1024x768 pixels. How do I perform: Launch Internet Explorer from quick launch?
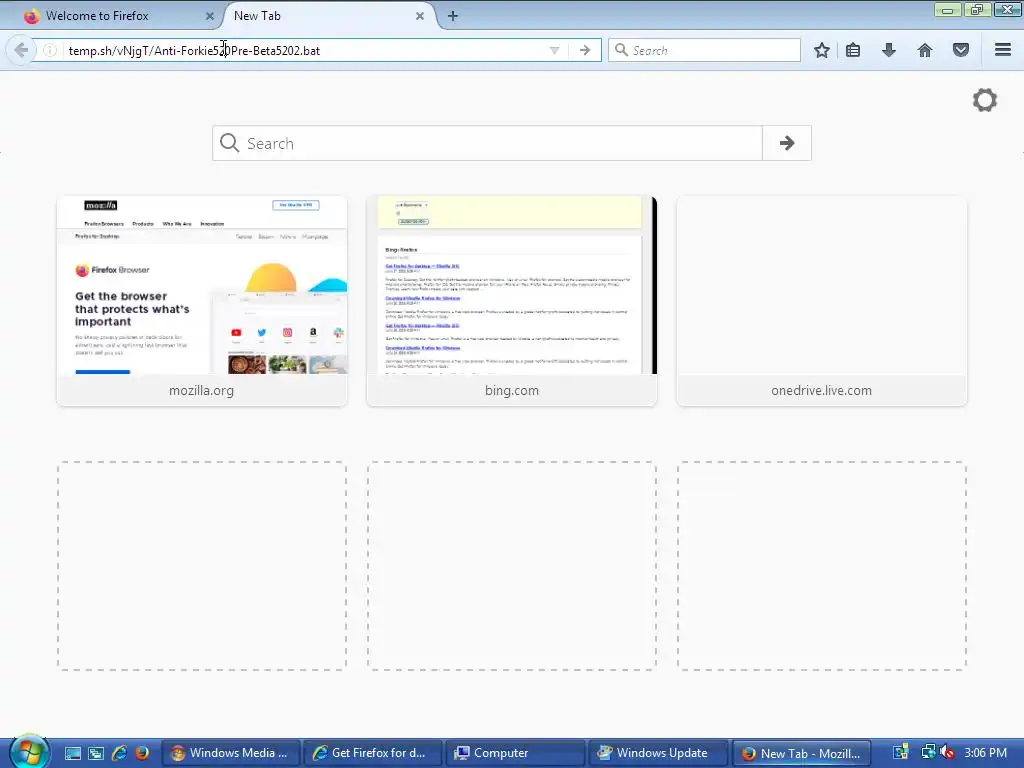[x=120, y=753]
